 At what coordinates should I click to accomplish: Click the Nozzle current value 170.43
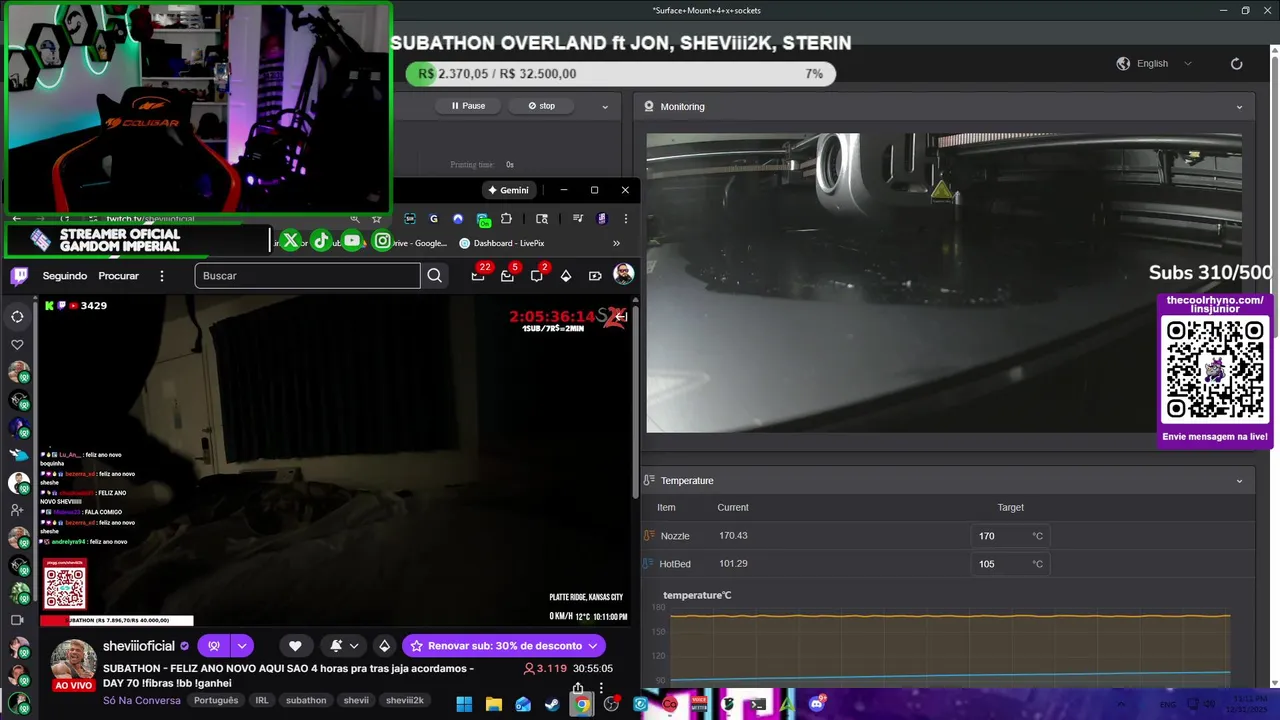tap(733, 536)
